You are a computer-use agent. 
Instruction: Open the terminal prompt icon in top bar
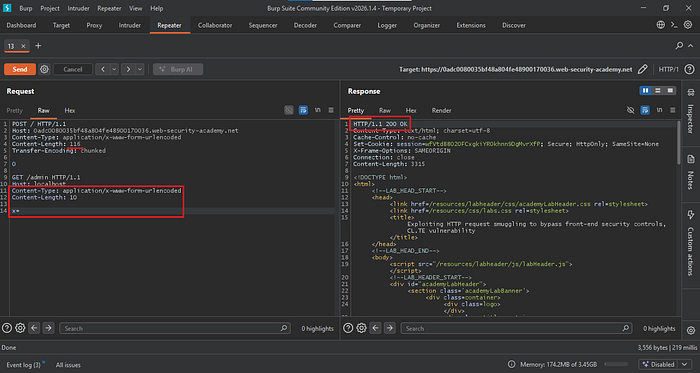coord(675,25)
